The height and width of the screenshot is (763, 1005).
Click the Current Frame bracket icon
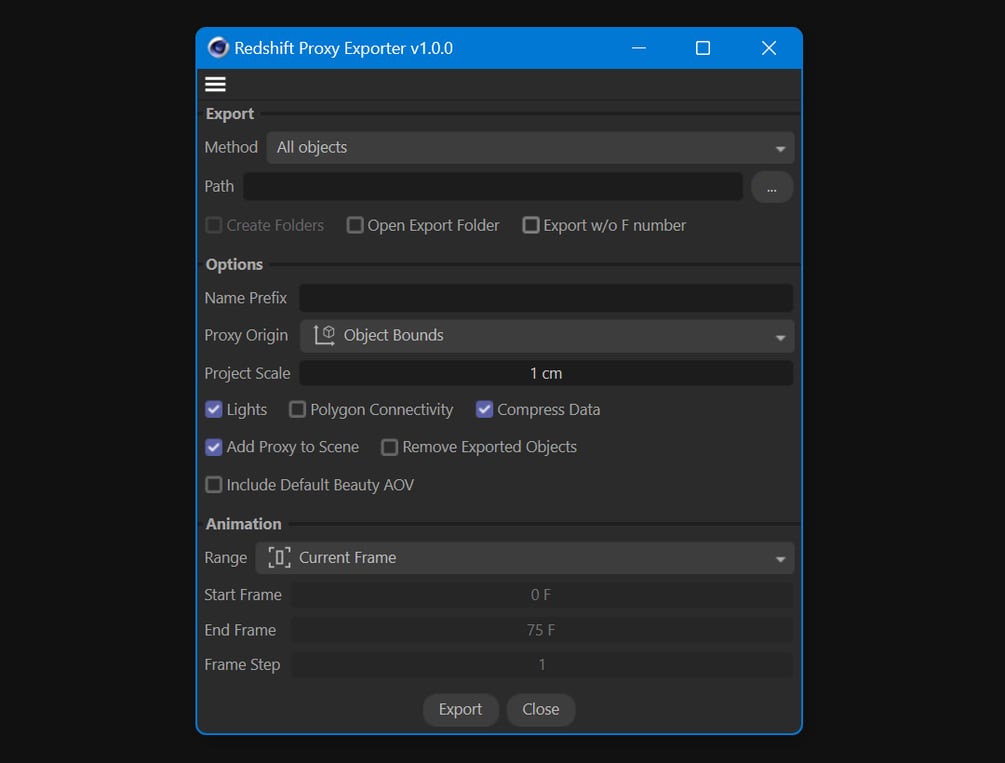[279, 557]
